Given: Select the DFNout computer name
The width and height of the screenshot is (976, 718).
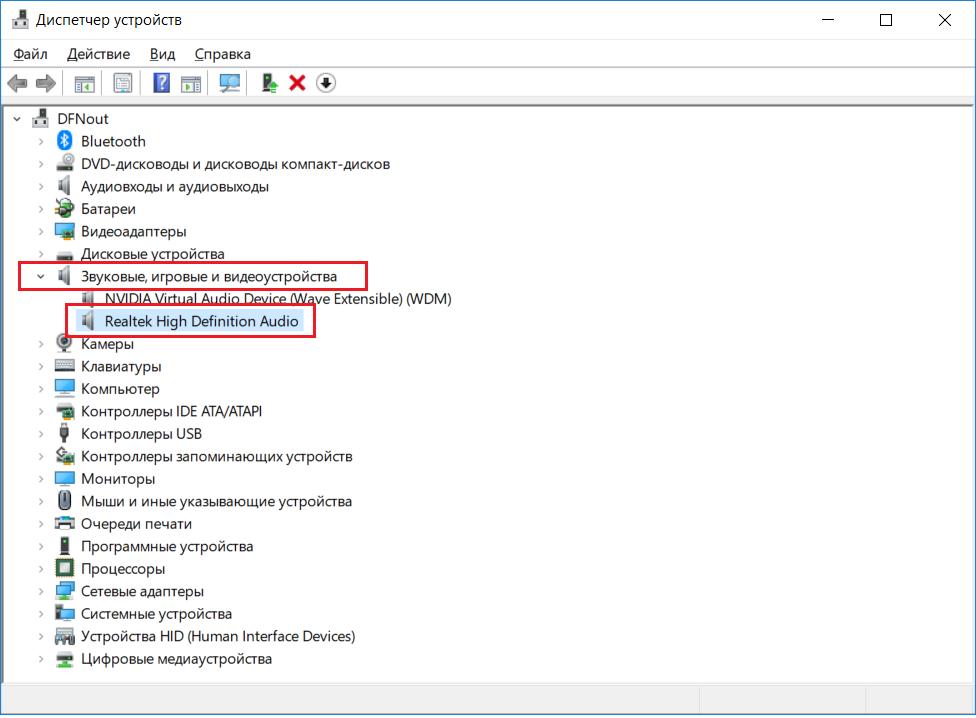Looking at the screenshot, I should click(x=83, y=119).
